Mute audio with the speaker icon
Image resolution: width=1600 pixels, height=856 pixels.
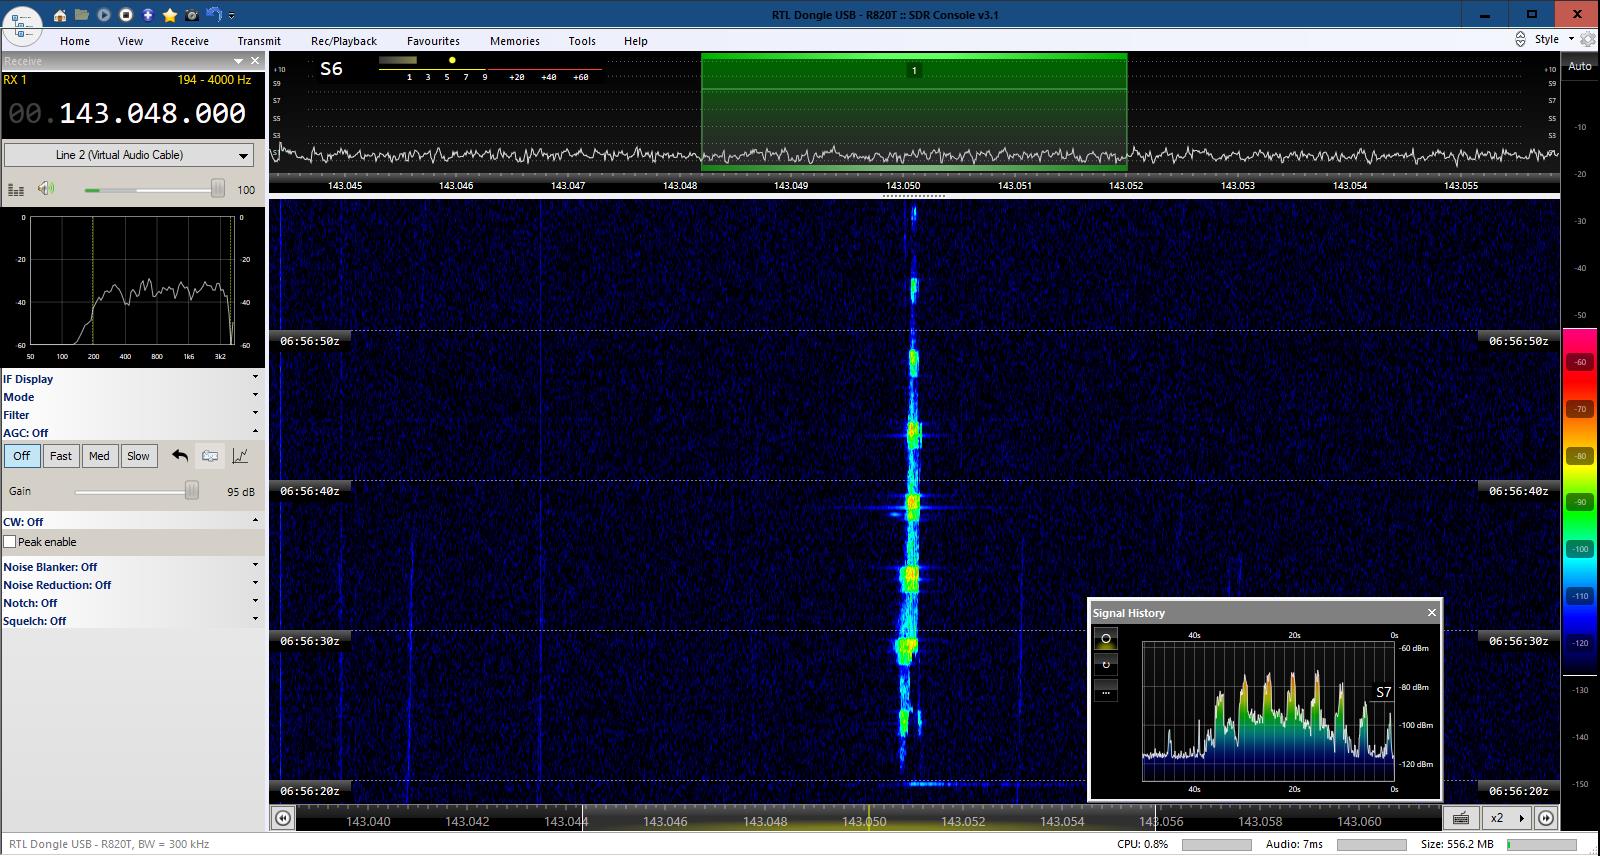pos(46,189)
